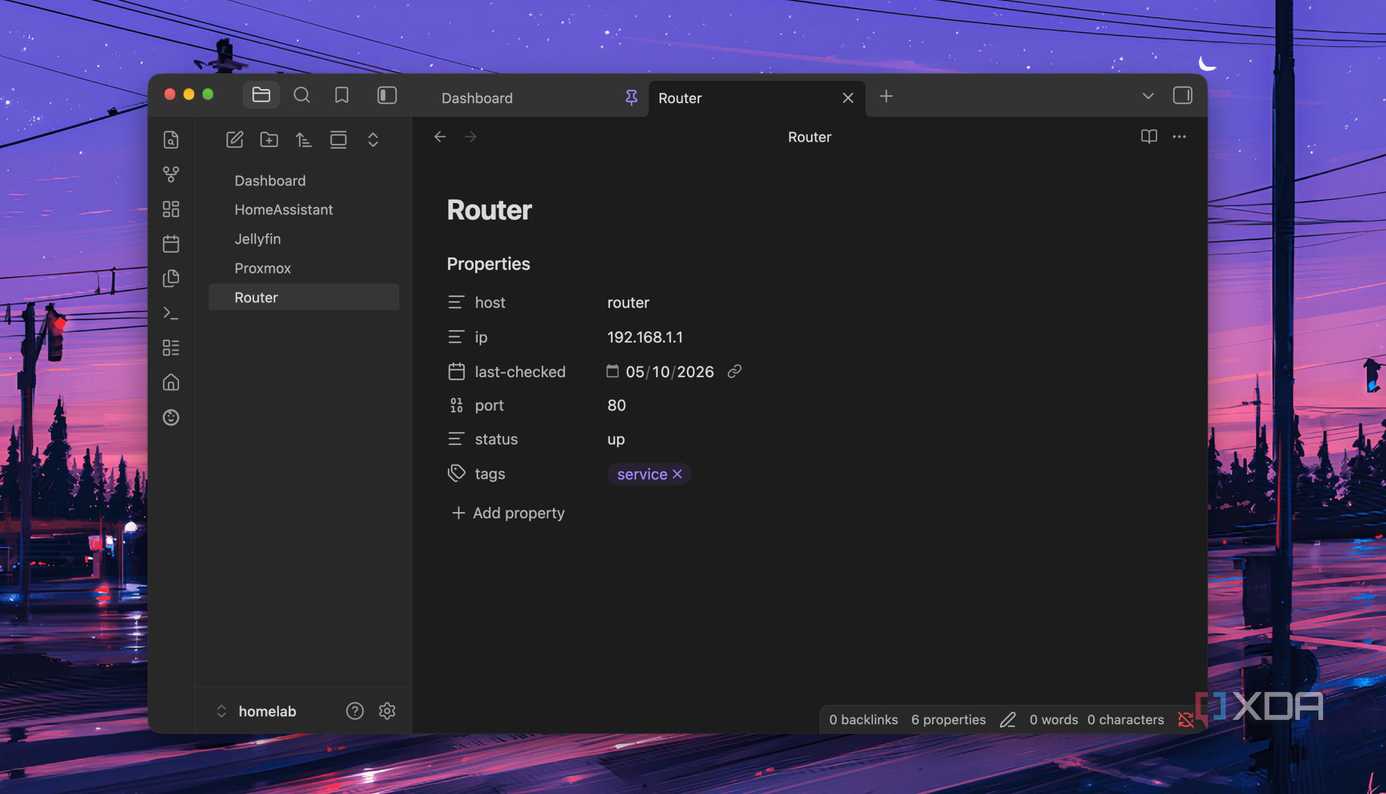This screenshot has height=794, width=1386.
Task: Click the host property type icon
Action: coord(456,302)
